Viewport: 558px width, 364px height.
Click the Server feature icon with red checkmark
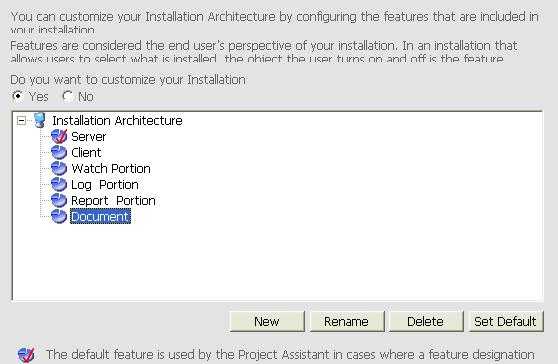pos(59,136)
